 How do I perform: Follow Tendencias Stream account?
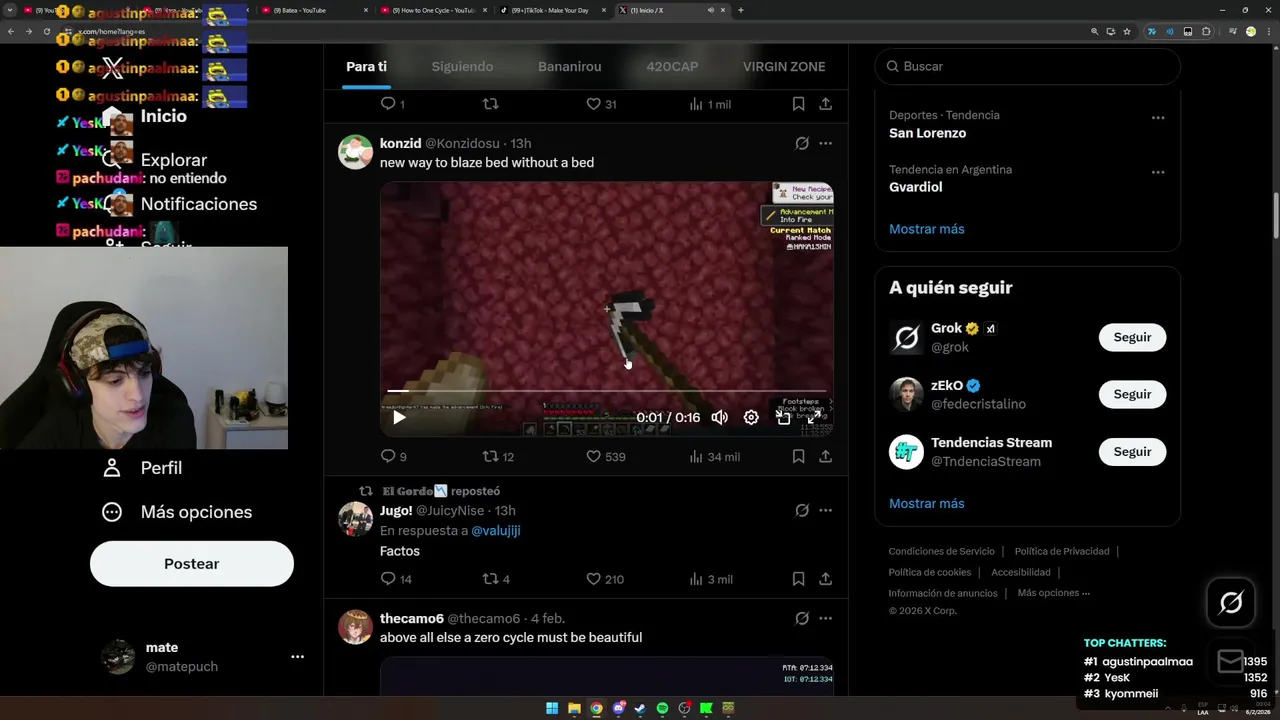pyautogui.click(x=1132, y=451)
